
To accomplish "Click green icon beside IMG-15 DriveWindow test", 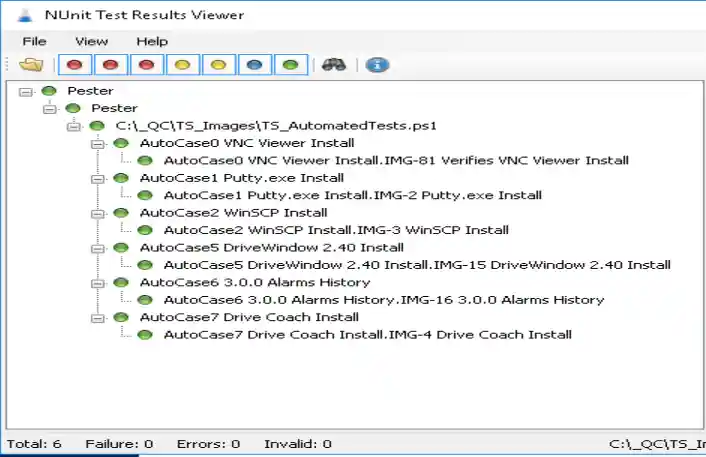I will click(x=145, y=265).
